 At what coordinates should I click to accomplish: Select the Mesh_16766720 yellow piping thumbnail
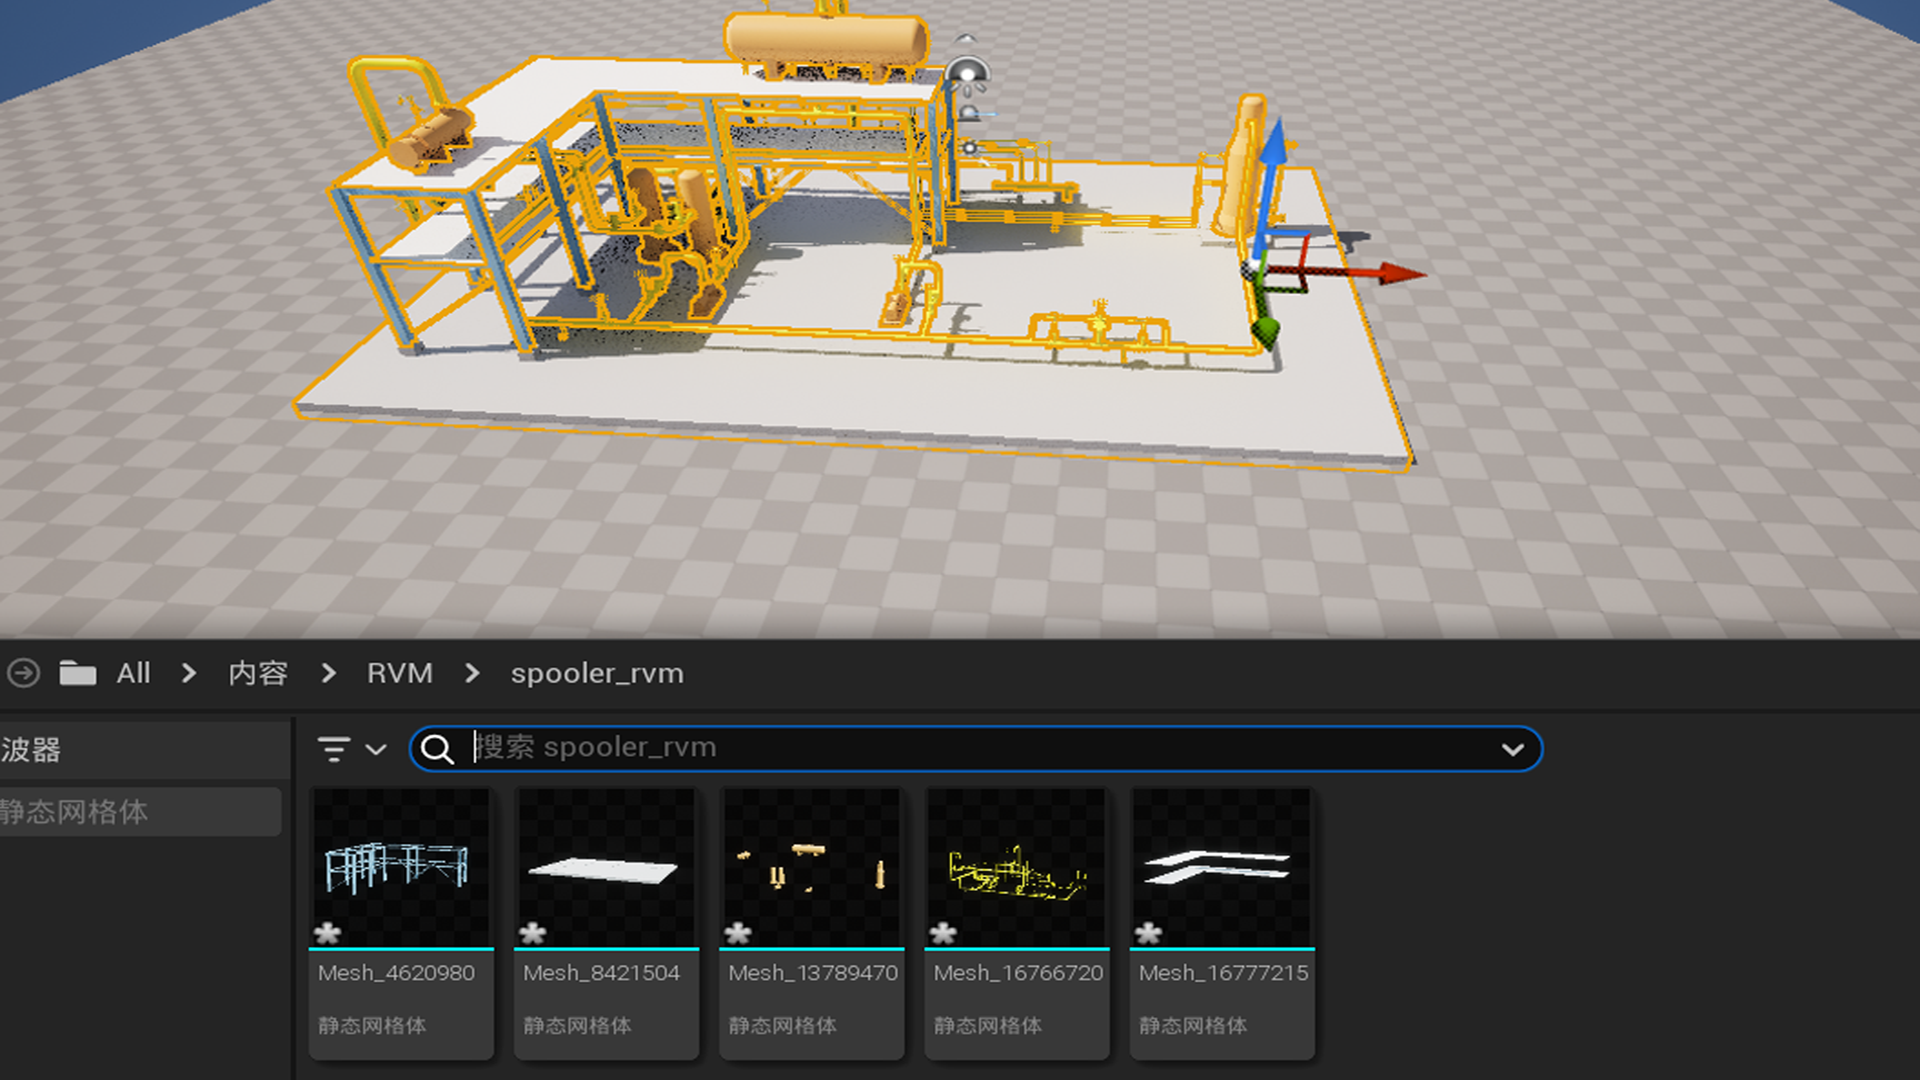point(1017,868)
